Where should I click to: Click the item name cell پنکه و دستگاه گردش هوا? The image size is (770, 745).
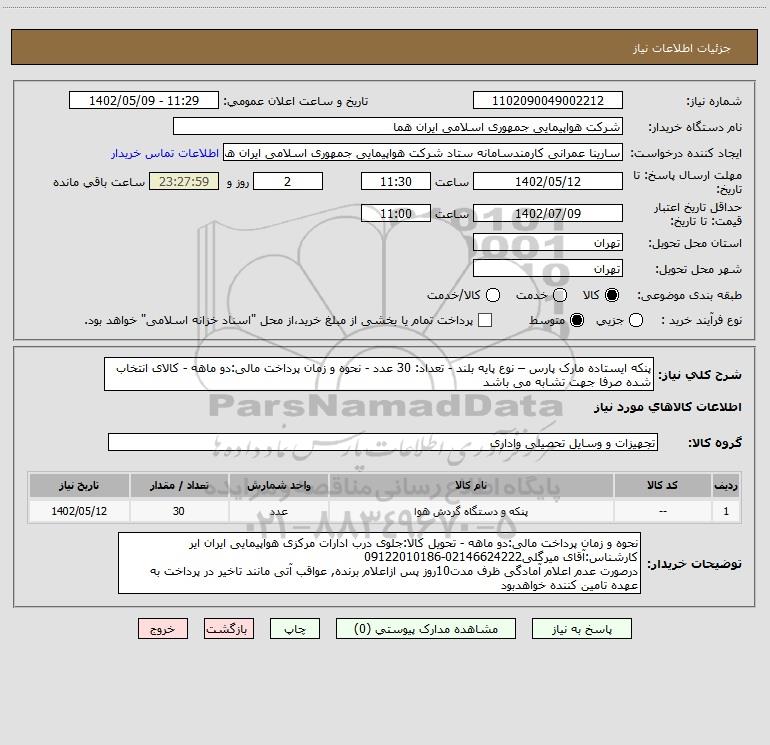pyautogui.click(x=471, y=511)
